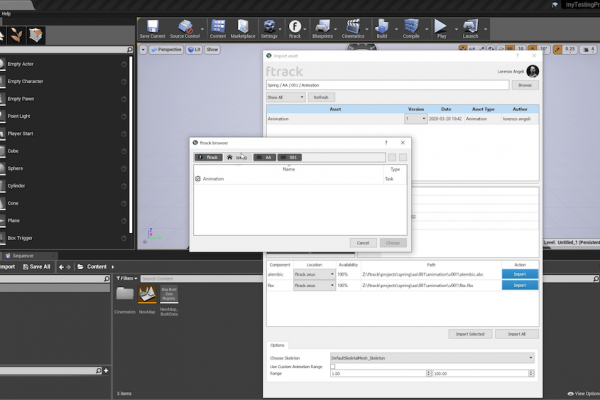Open the Cinematics toolbar icon
This screenshot has width=600, height=400.
[353, 29]
